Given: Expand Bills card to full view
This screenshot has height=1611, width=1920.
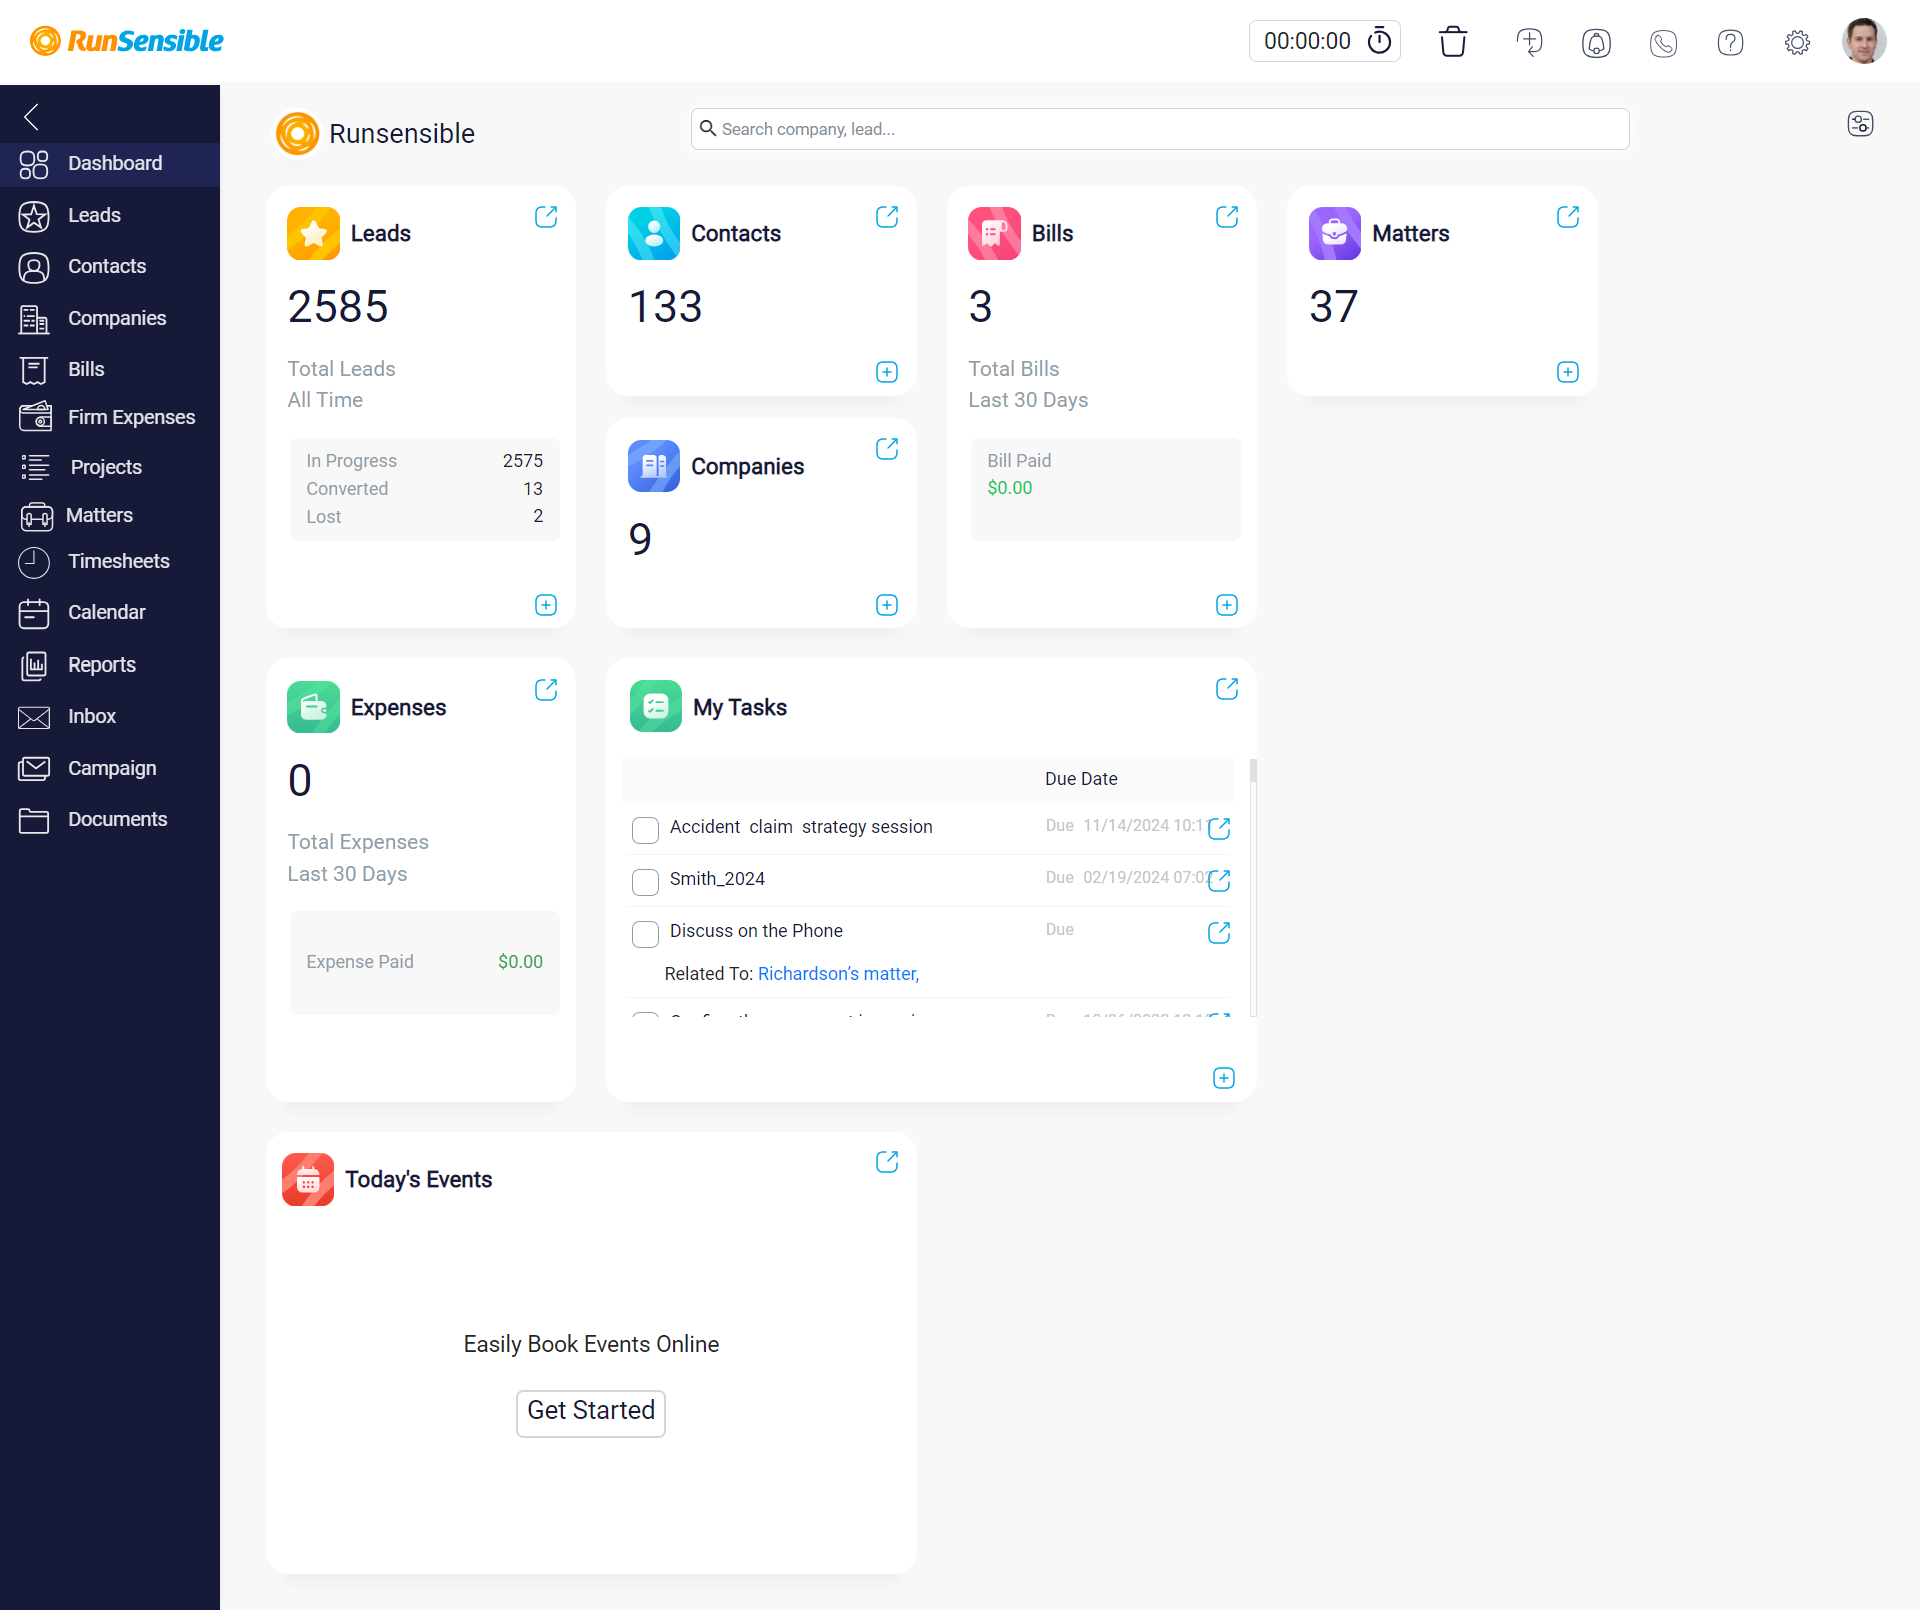Looking at the screenshot, I should [x=1226, y=216].
